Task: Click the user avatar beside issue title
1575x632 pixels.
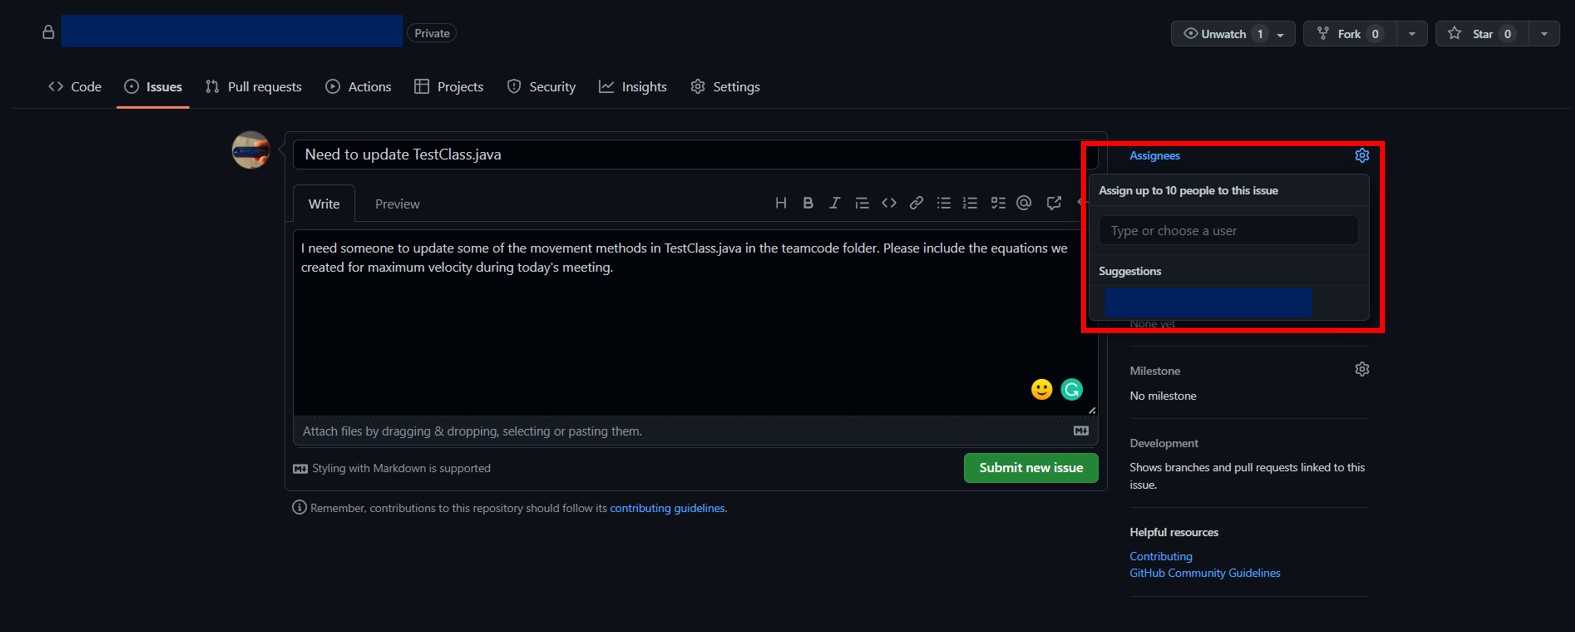Action: pyautogui.click(x=251, y=150)
